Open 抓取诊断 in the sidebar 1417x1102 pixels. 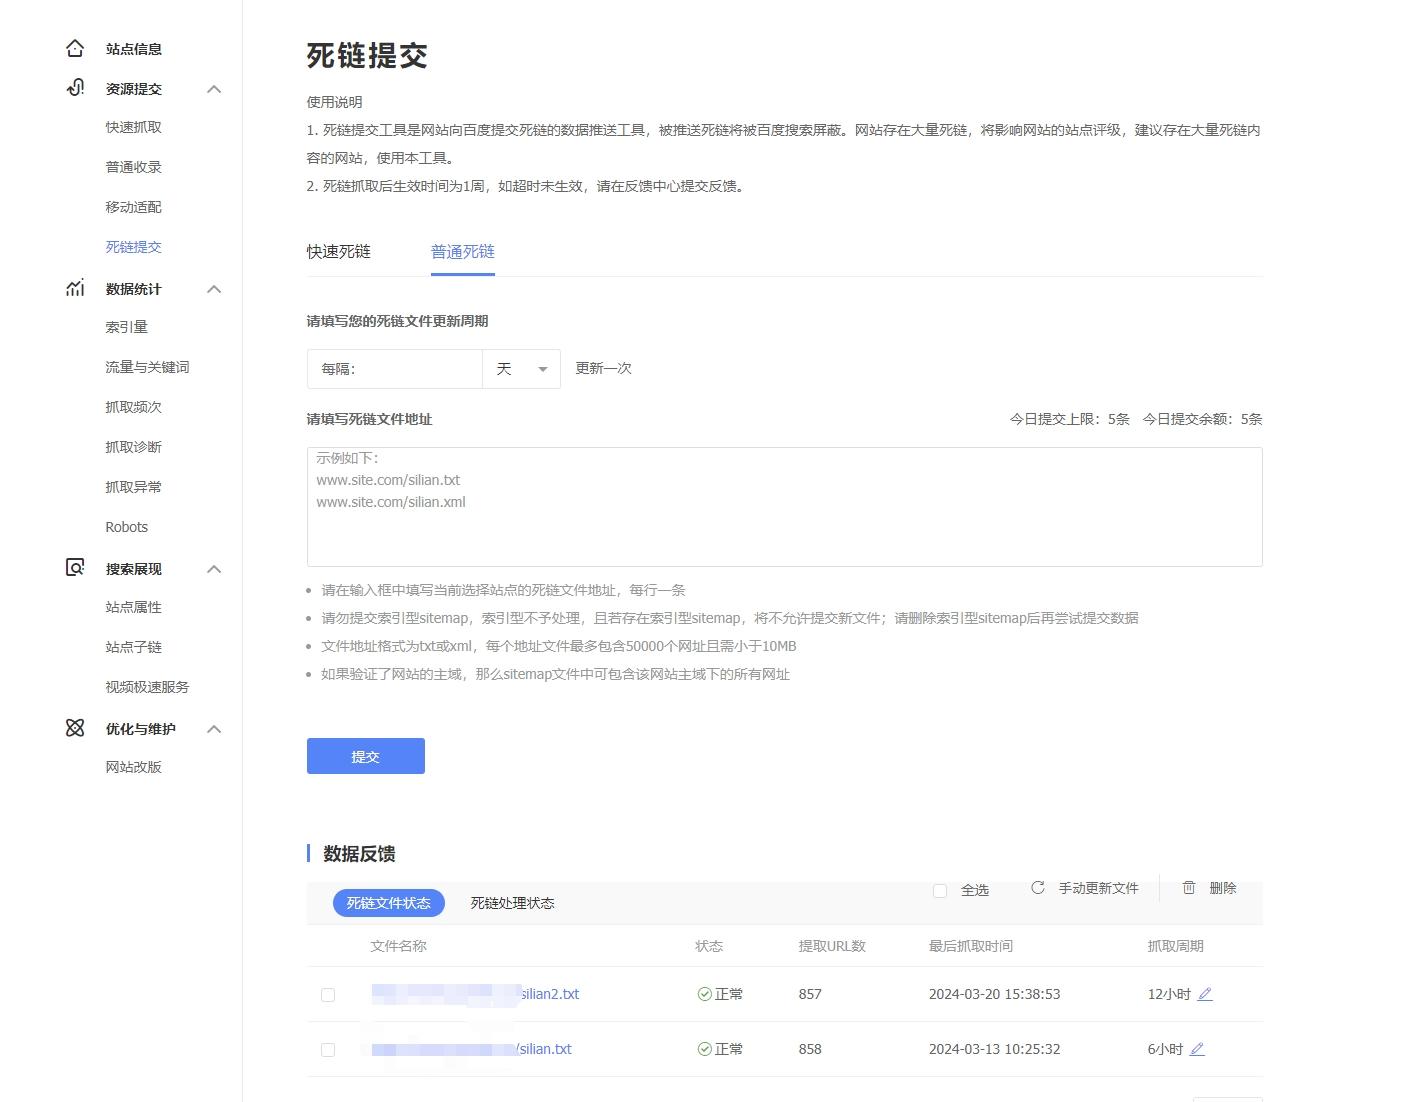pos(134,447)
